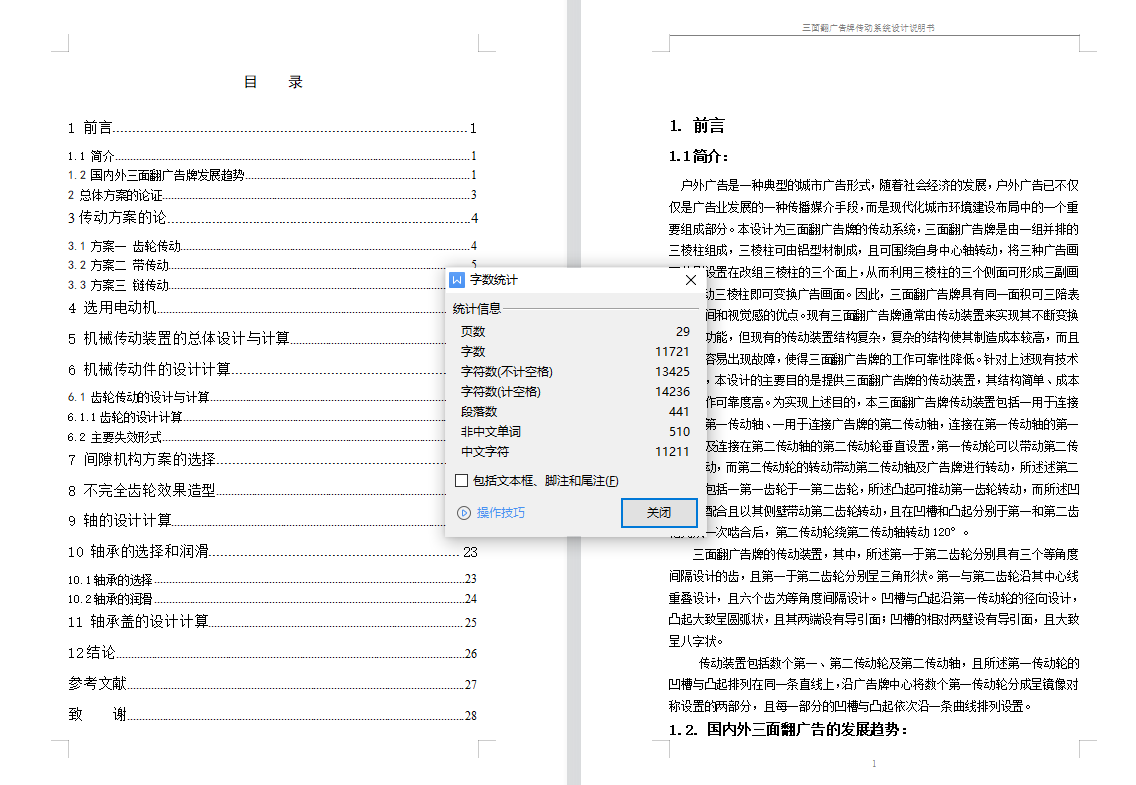Click the WPS logo in the 字数统计 title bar
The image size is (1136, 785).
[458, 281]
